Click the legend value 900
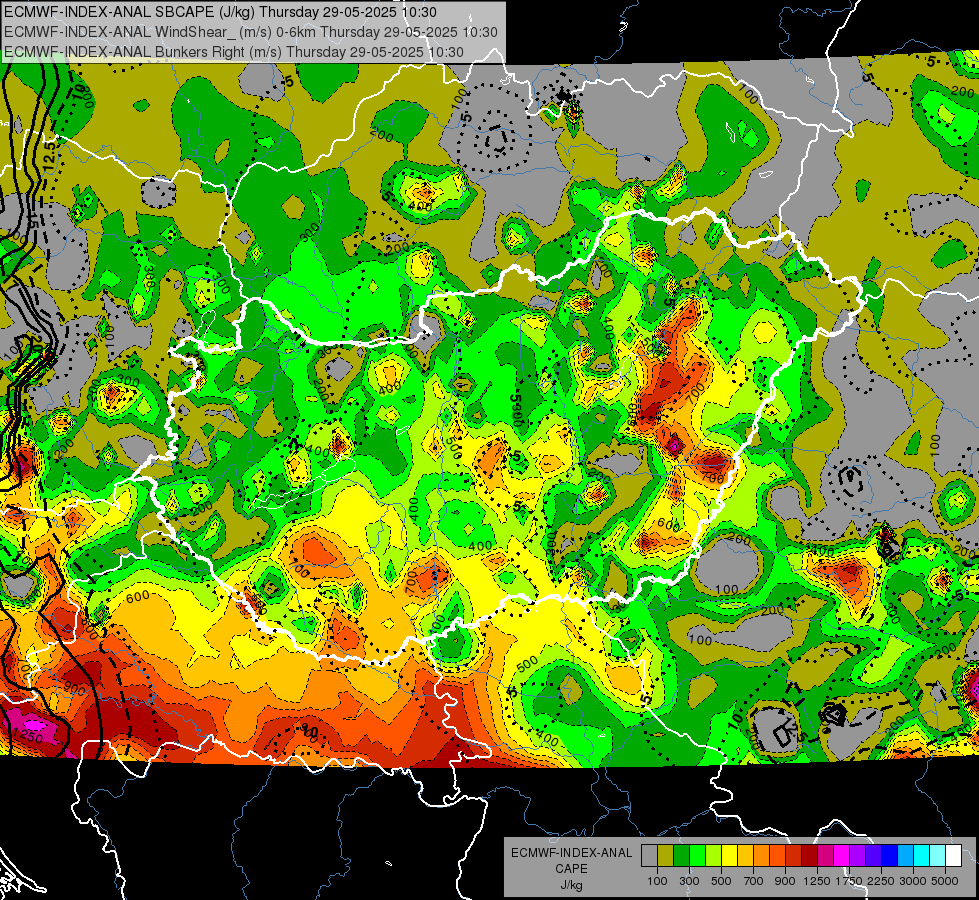 pos(785,881)
